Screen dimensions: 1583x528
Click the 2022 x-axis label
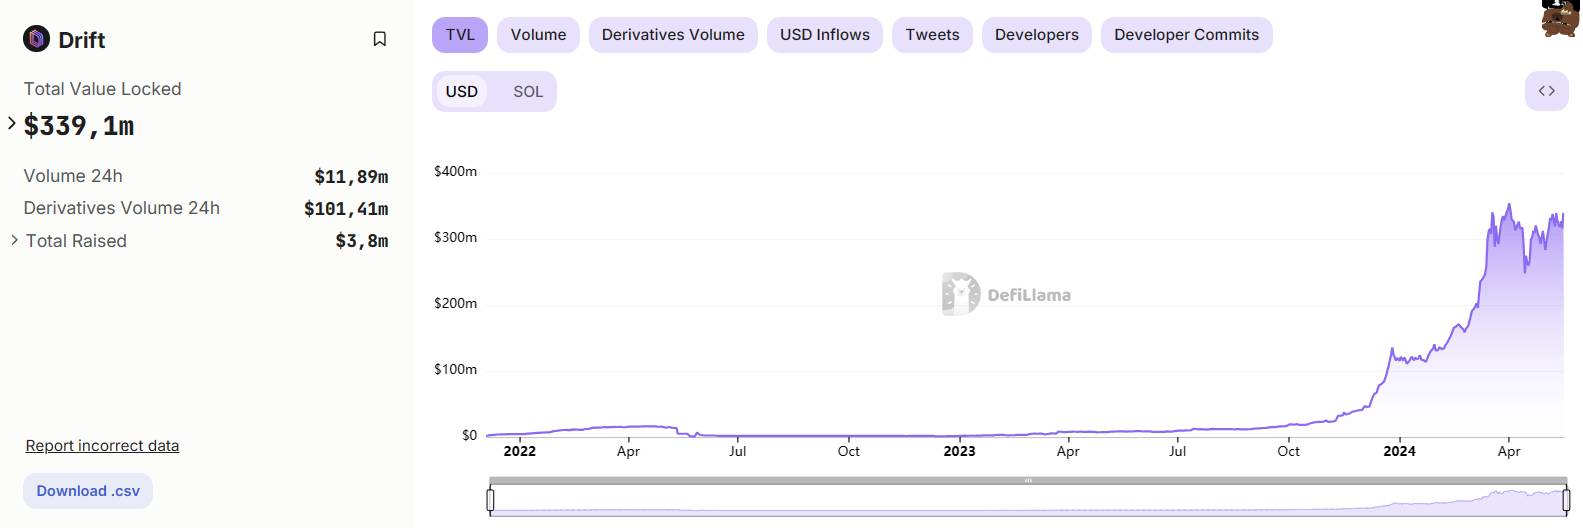[x=520, y=451]
